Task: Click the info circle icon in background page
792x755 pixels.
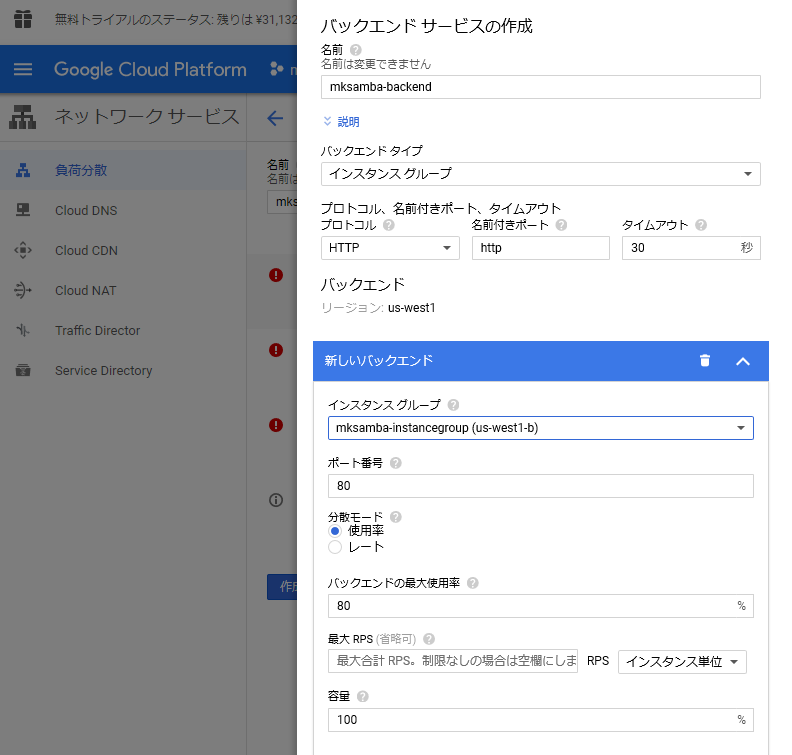Action: [276, 500]
